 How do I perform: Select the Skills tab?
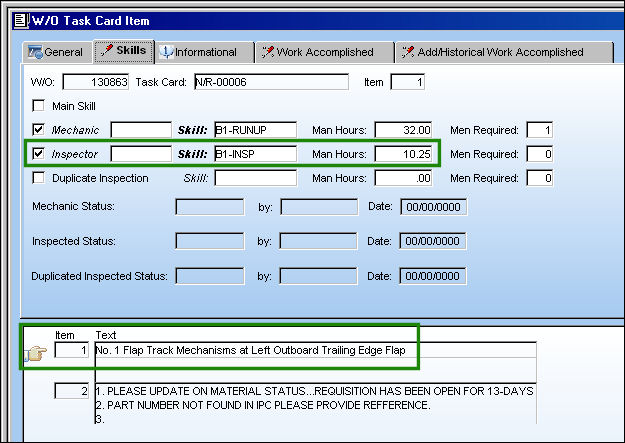(124, 51)
